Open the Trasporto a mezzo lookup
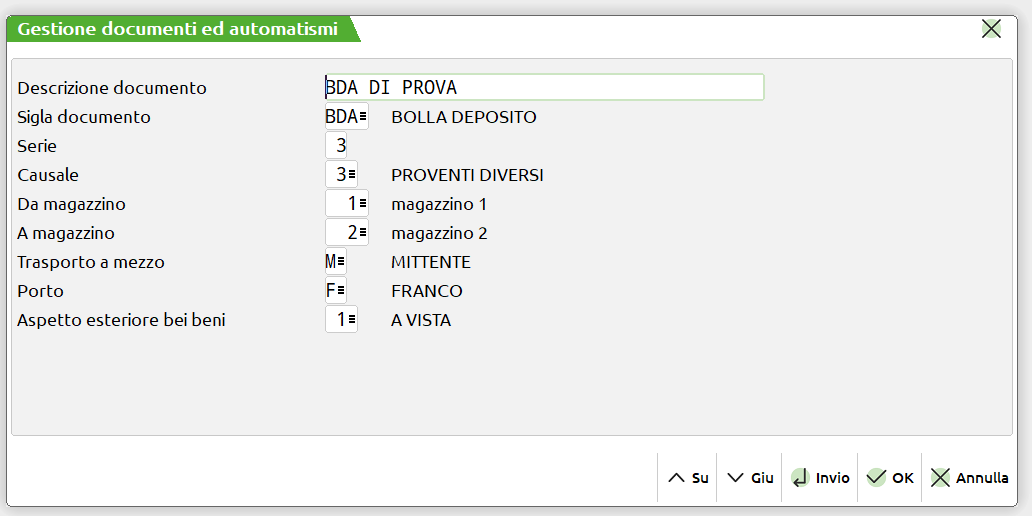1032x516 pixels. pos(341,262)
